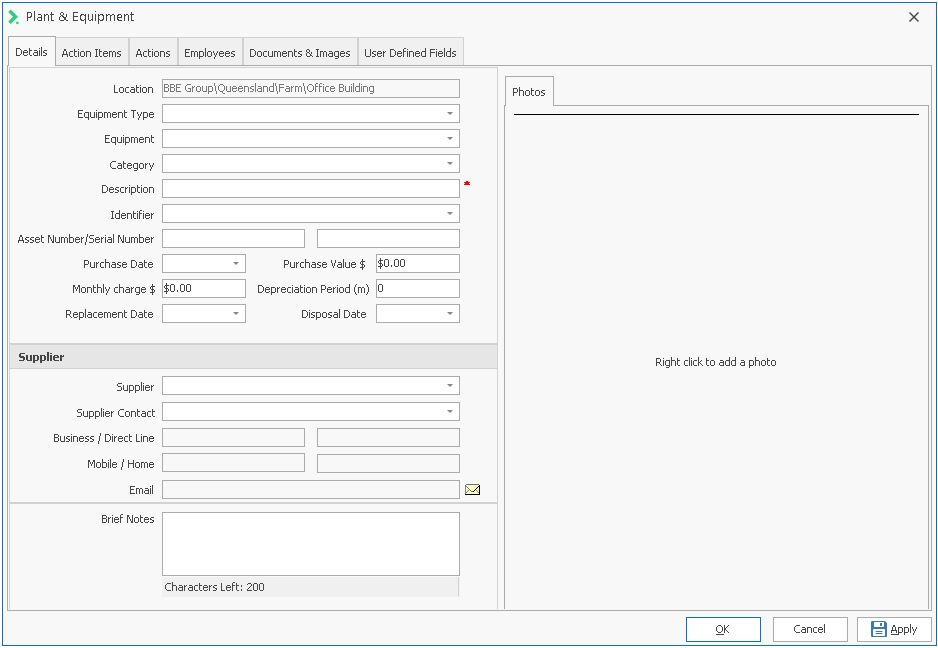Viewport: 938px width, 648px height.
Task: Close the Plant & Equipment dialog
Action: click(913, 17)
